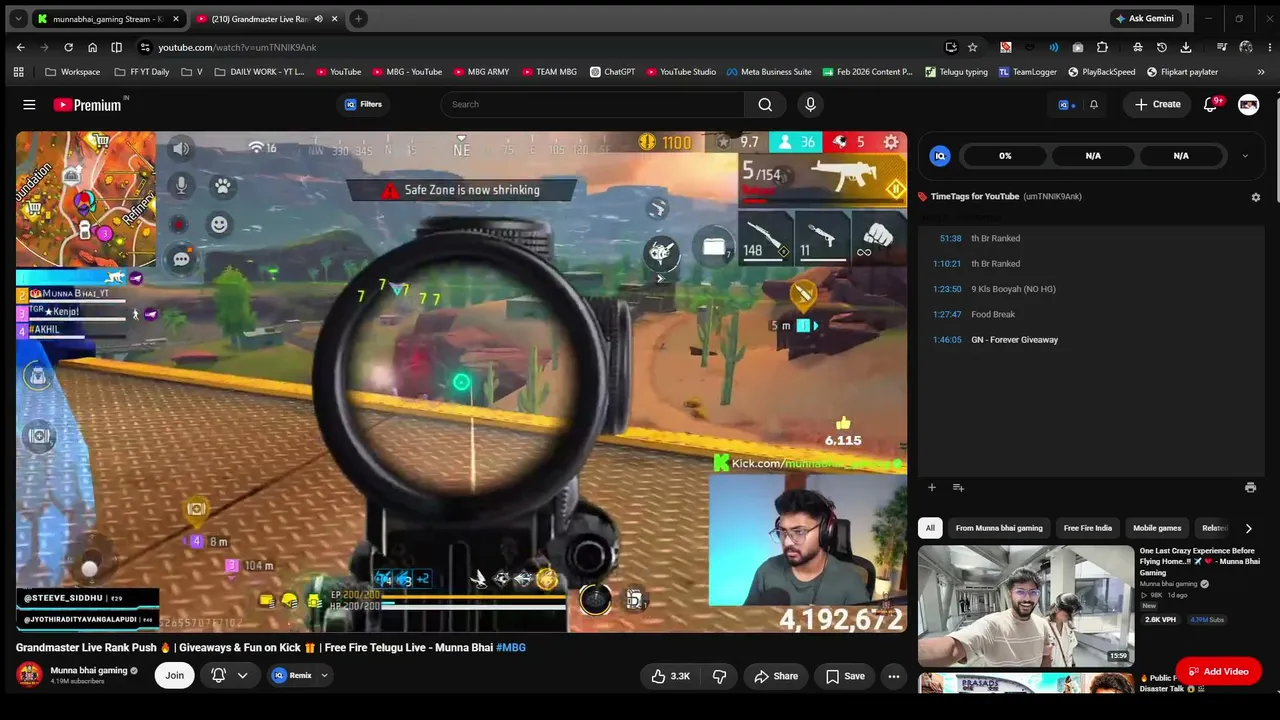Expand the subscription notification dropdown arrow
This screenshot has width=1280, height=720.
pyautogui.click(x=242, y=675)
